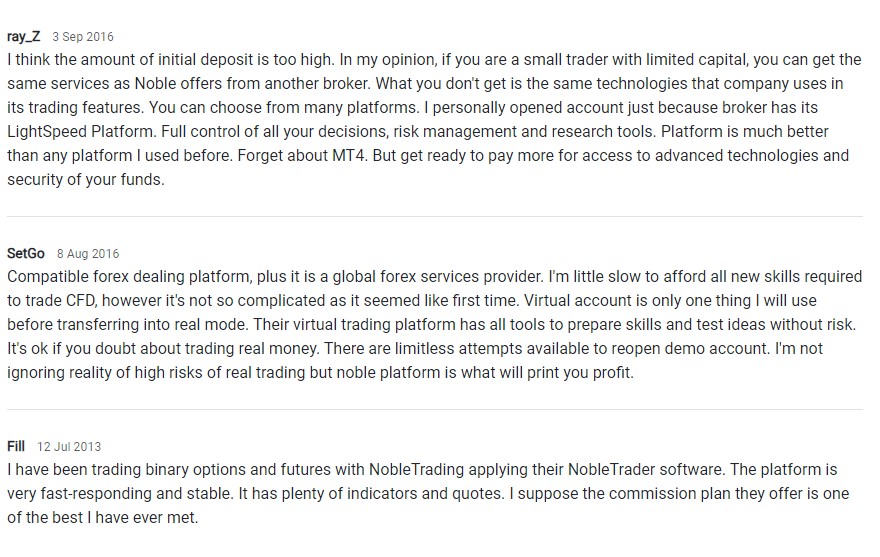Image resolution: width=880 pixels, height=557 pixels.
Task: Click the divider below ray_Z's review
Action: [434, 216]
